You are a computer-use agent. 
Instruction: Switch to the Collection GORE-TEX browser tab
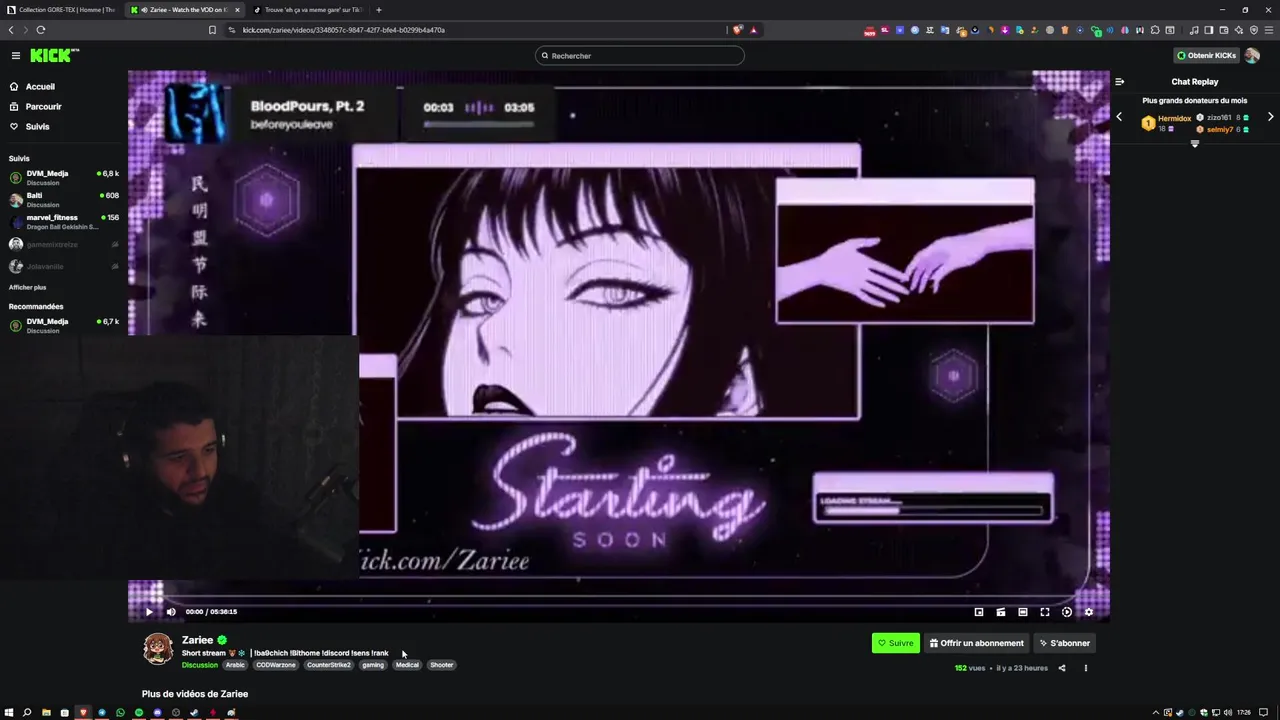(x=62, y=10)
